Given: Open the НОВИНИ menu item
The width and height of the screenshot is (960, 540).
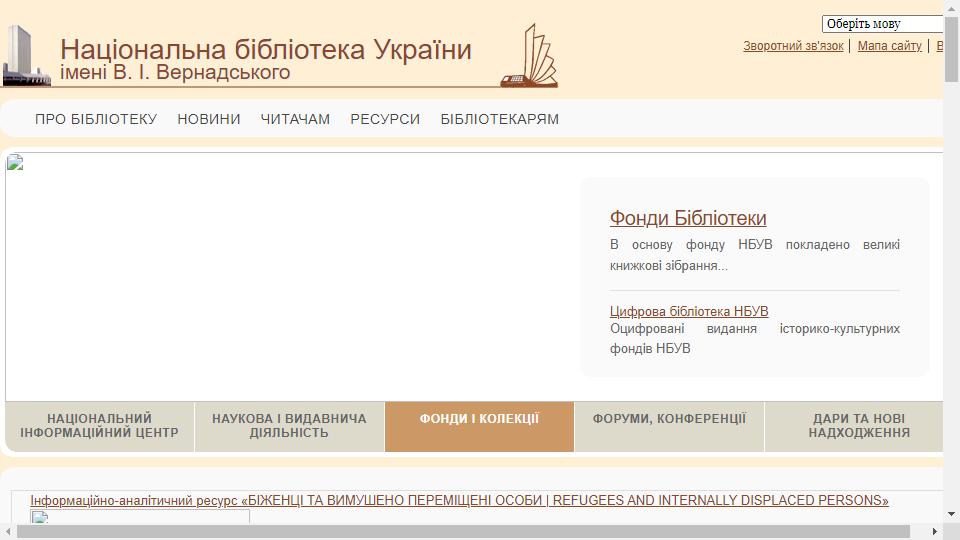Looking at the screenshot, I should click(x=209, y=119).
